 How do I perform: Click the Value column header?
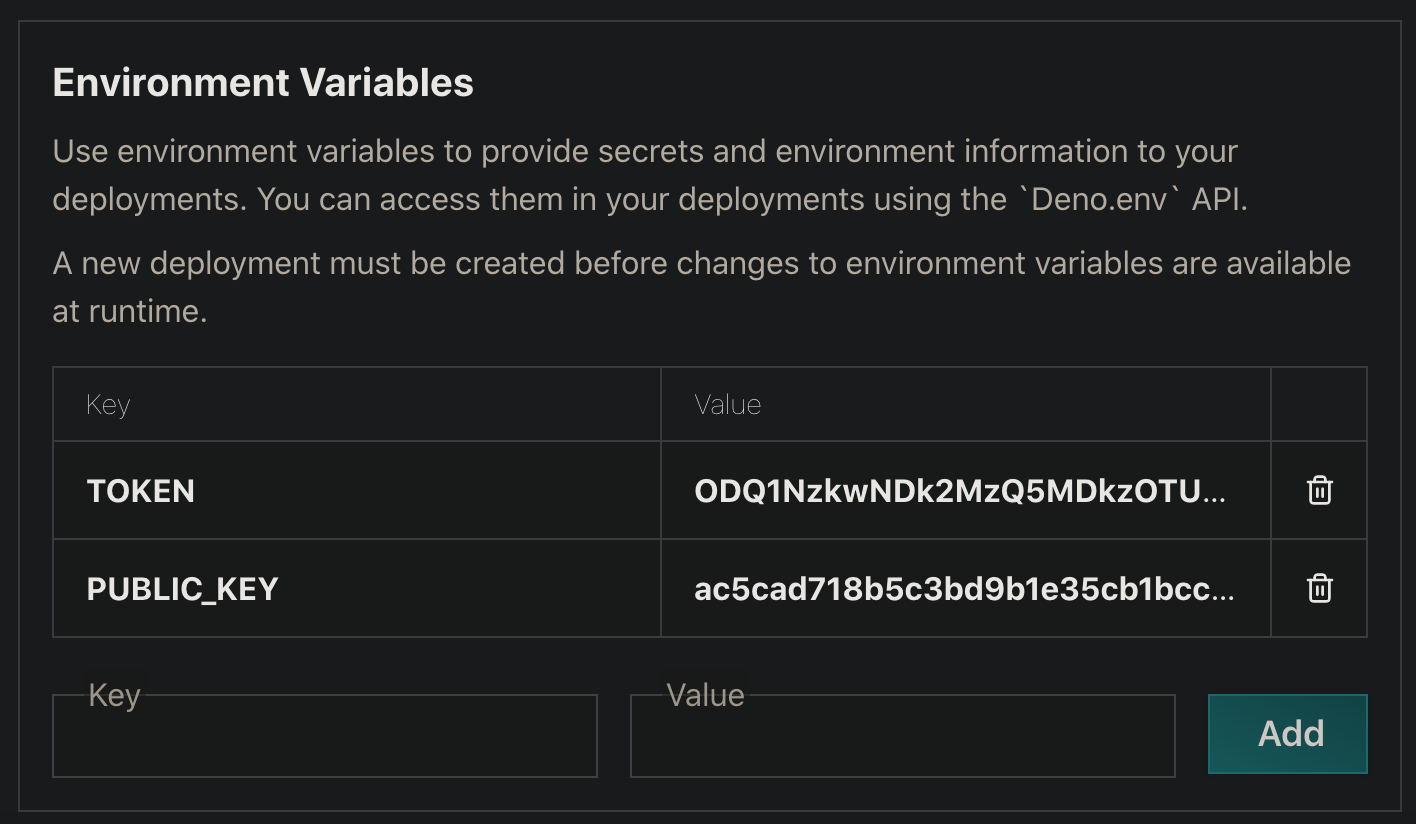tap(727, 405)
